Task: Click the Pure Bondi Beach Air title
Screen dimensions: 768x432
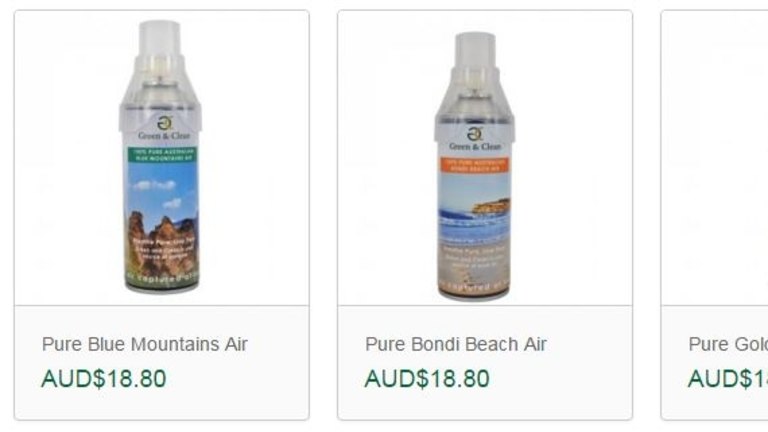Action: pos(456,344)
